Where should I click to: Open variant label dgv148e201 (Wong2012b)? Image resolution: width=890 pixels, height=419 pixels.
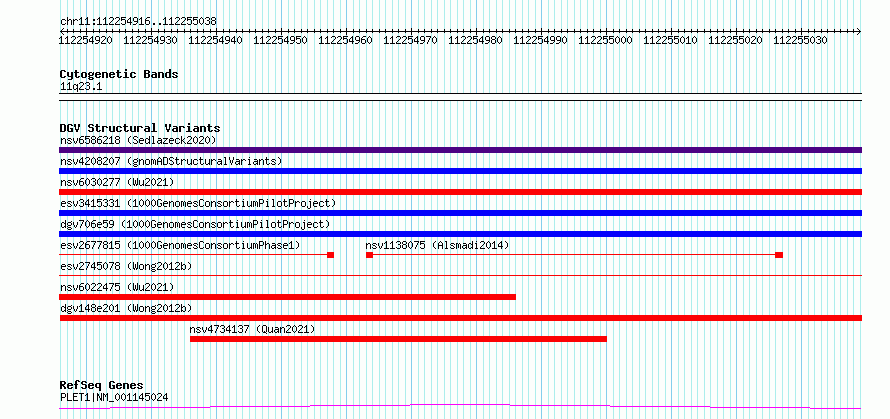tap(126, 308)
